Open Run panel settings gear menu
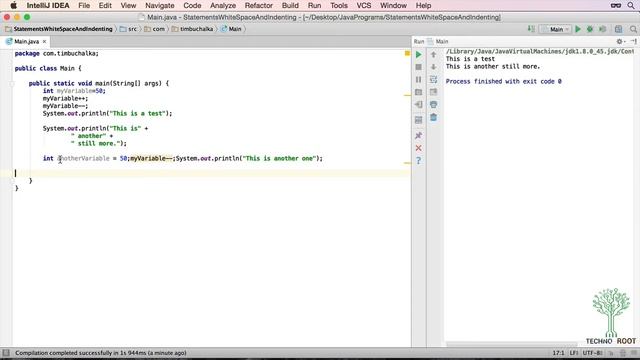 (x=620, y=41)
